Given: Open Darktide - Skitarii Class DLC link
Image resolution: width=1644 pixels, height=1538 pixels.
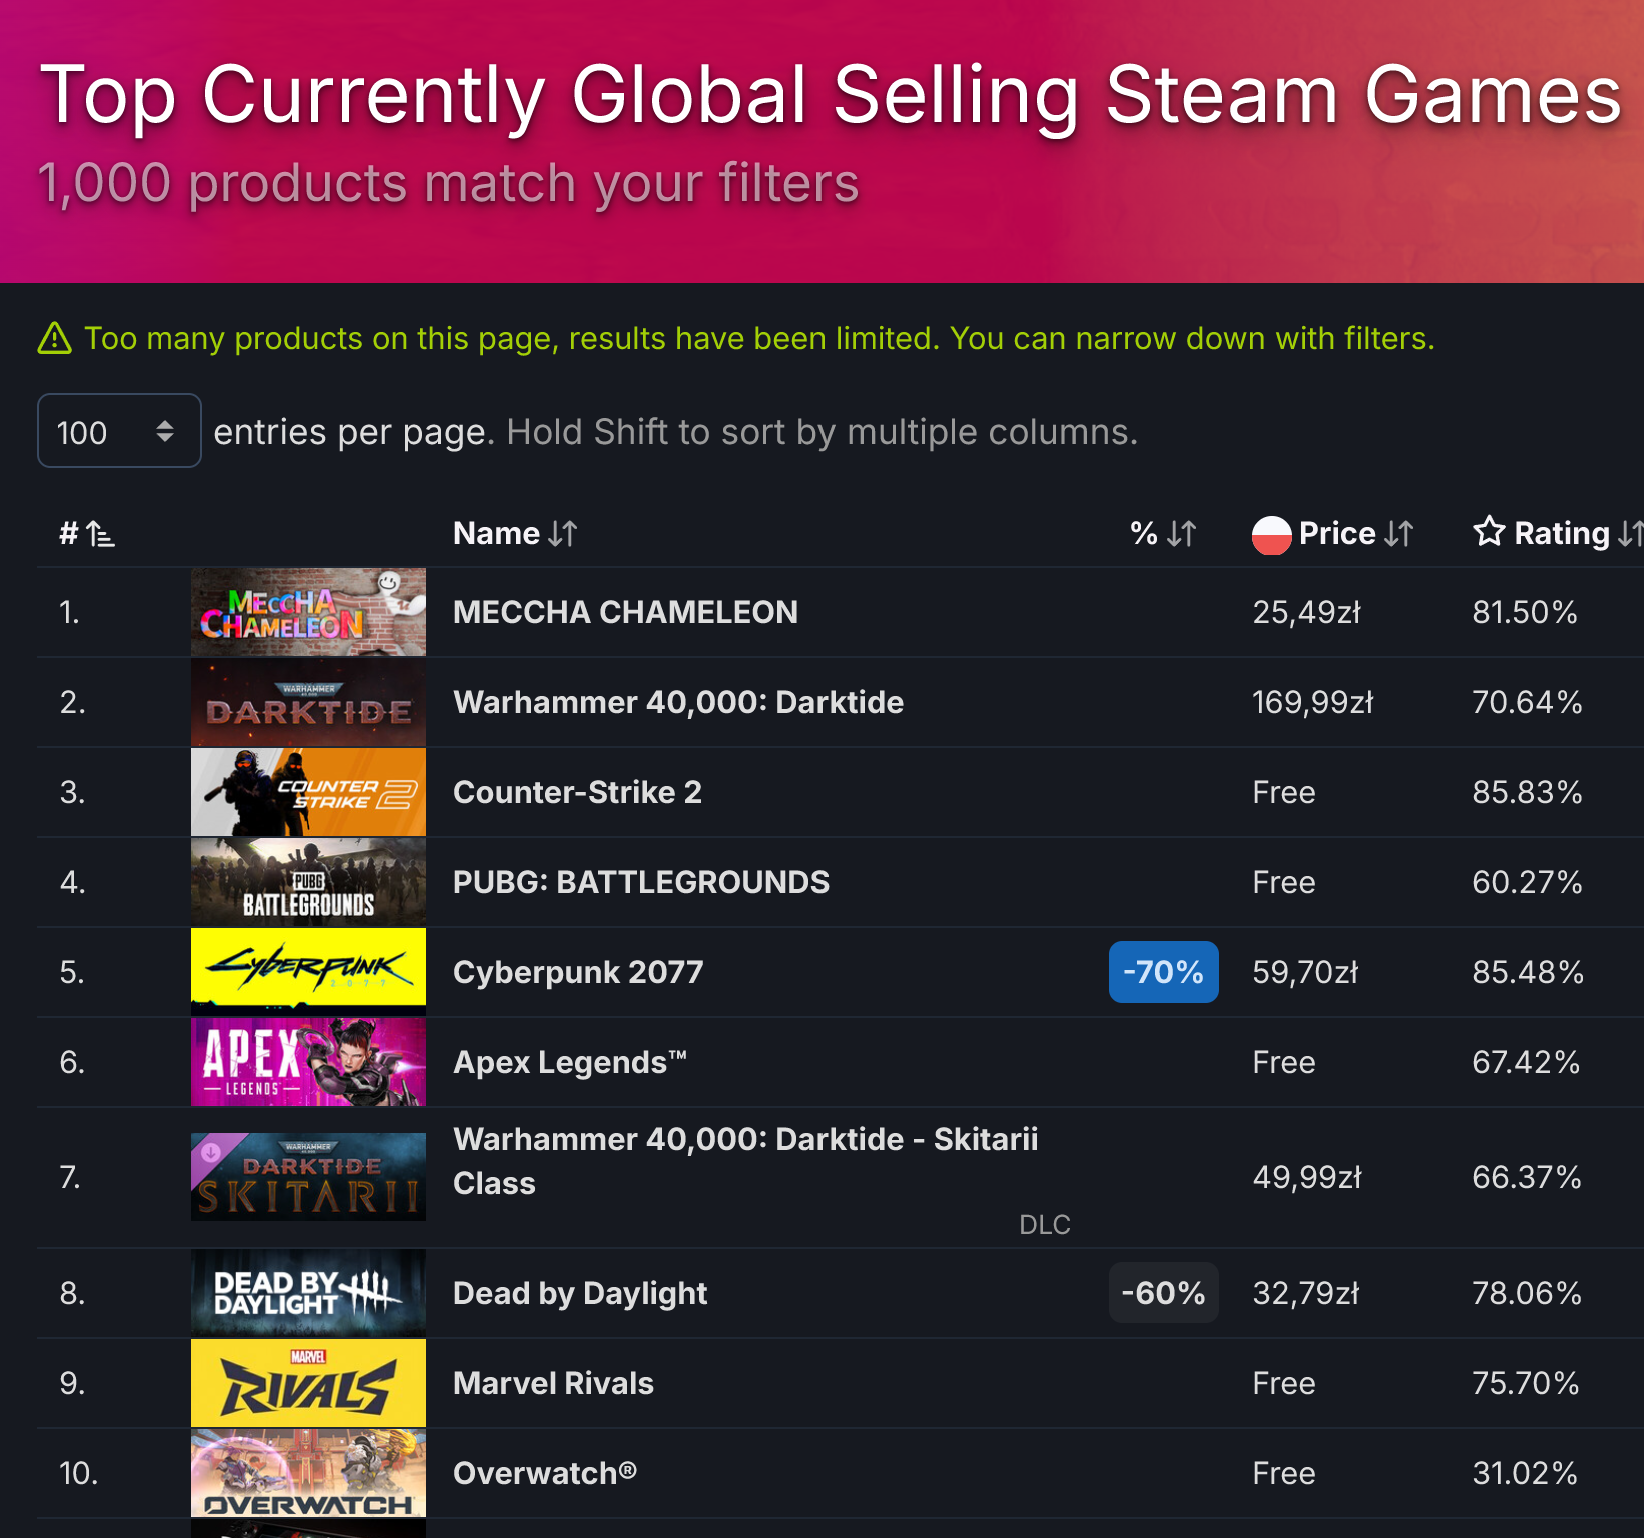Looking at the screenshot, I should (x=745, y=1161).
